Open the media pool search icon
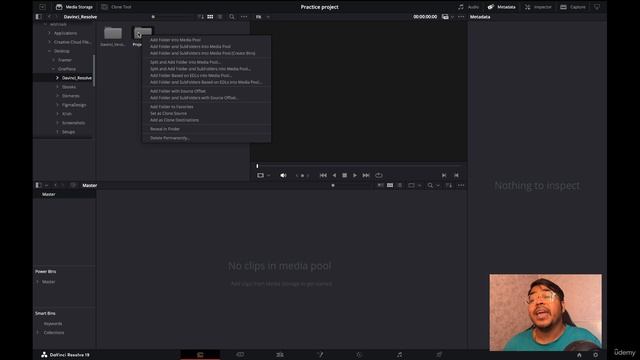The height and width of the screenshot is (360, 640). pos(430,185)
